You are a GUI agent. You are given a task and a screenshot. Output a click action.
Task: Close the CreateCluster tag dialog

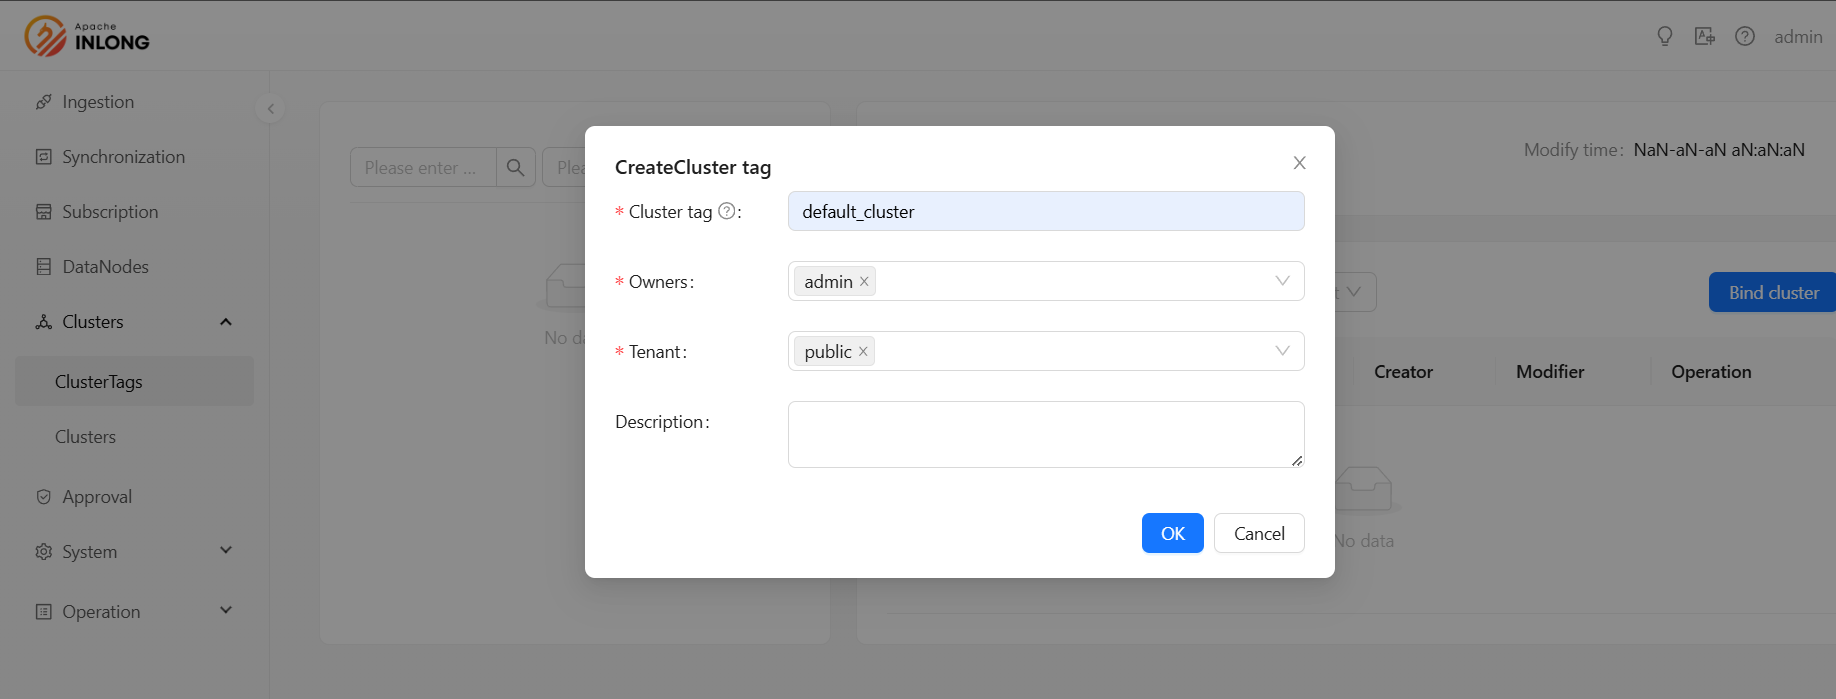(x=1299, y=163)
